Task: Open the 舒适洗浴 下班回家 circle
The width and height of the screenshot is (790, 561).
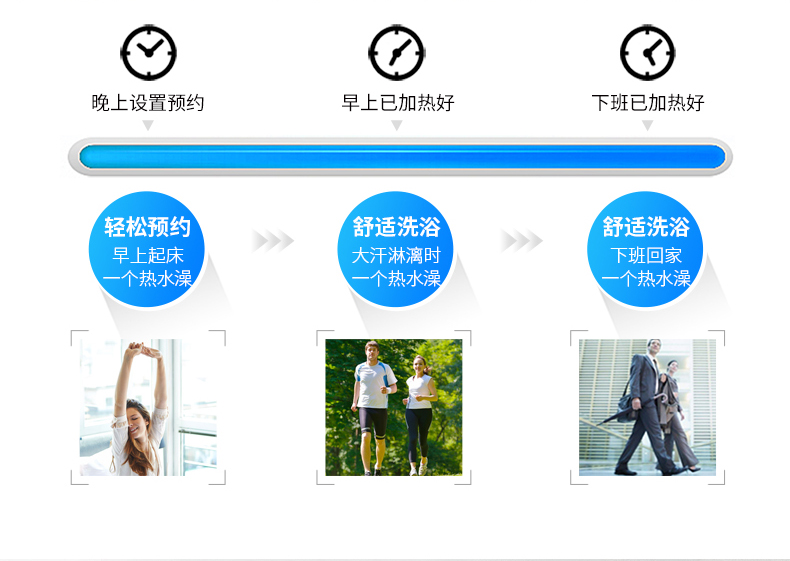Action: click(645, 249)
